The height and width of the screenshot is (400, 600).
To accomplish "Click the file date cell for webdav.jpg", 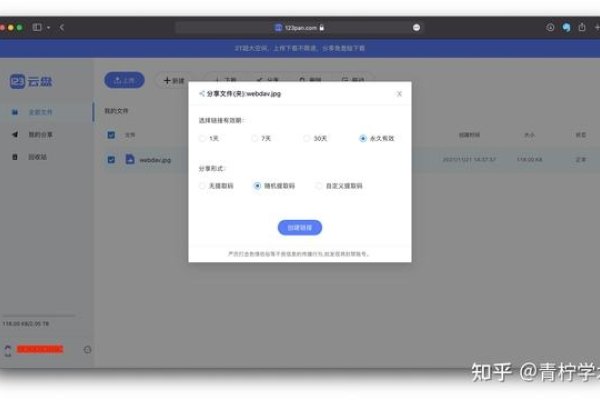I will tap(469, 159).
